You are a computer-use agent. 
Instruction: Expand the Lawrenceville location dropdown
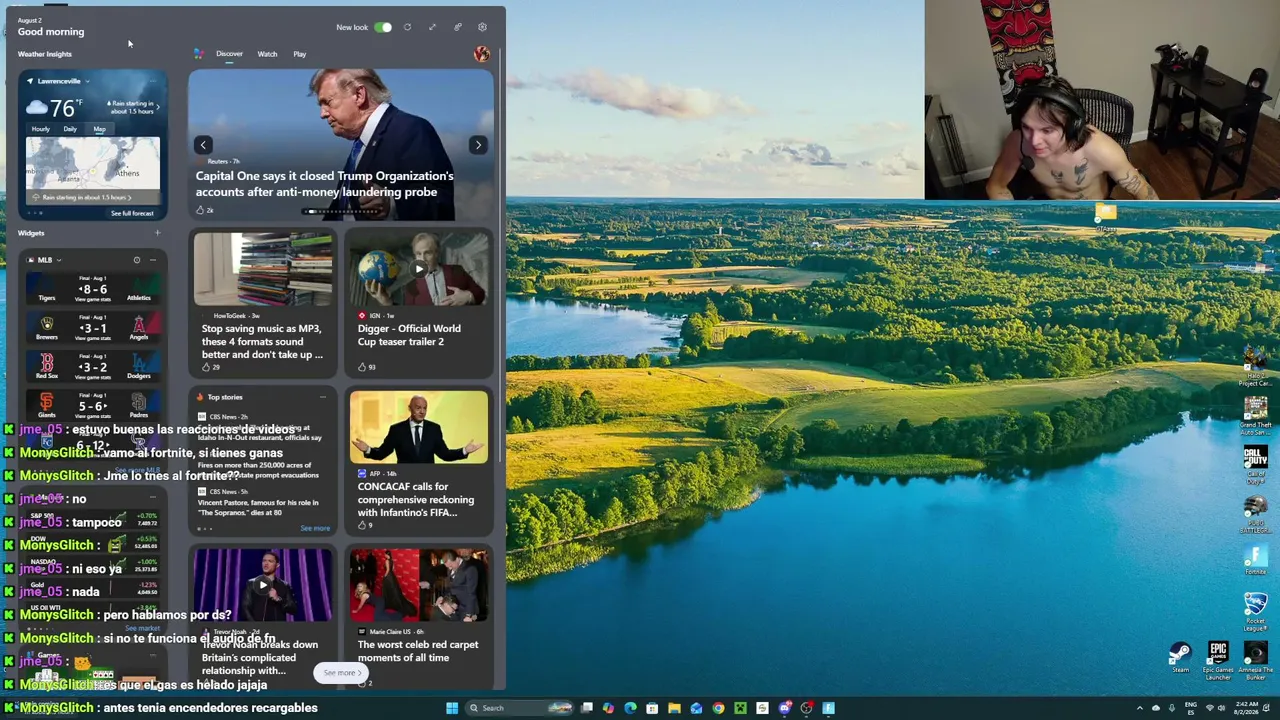[87, 81]
